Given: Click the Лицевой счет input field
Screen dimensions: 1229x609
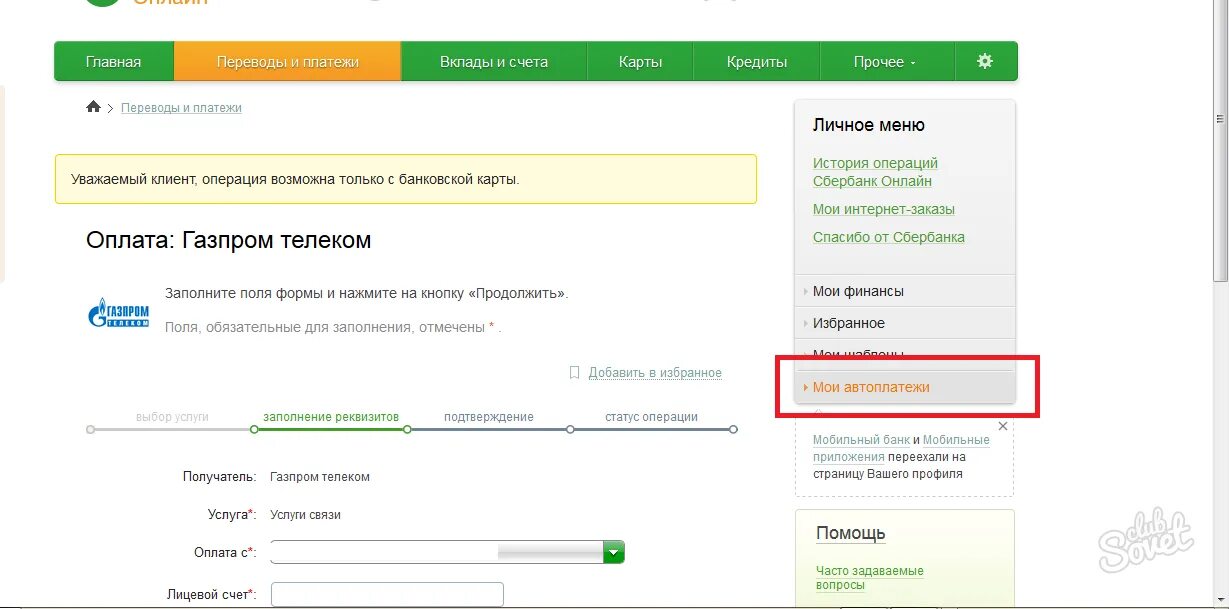Looking at the screenshot, I should (387, 595).
